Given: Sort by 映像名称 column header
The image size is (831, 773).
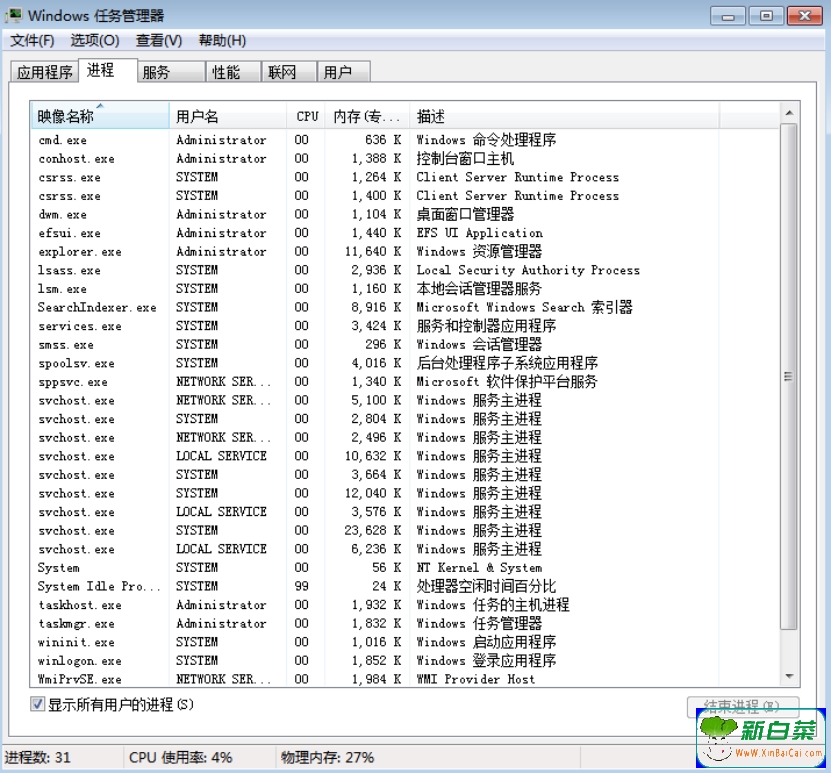Looking at the screenshot, I should (x=100, y=115).
